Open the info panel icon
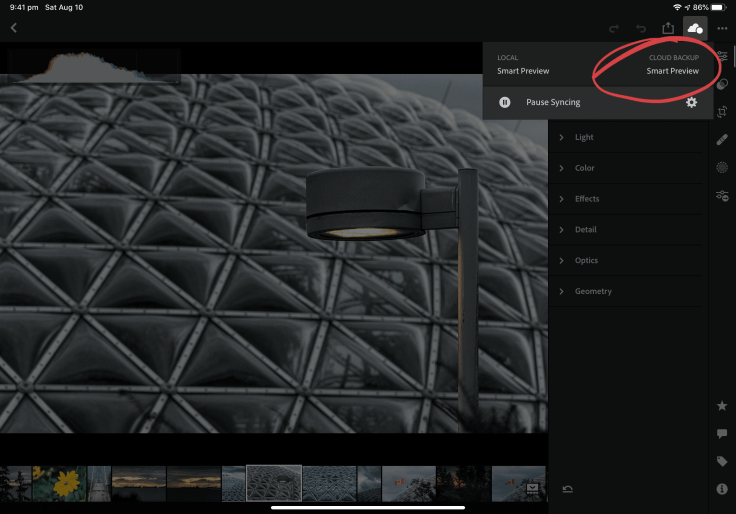The width and height of the screenshot is (736, 514). pyautogui.click(x=722, y=489)
